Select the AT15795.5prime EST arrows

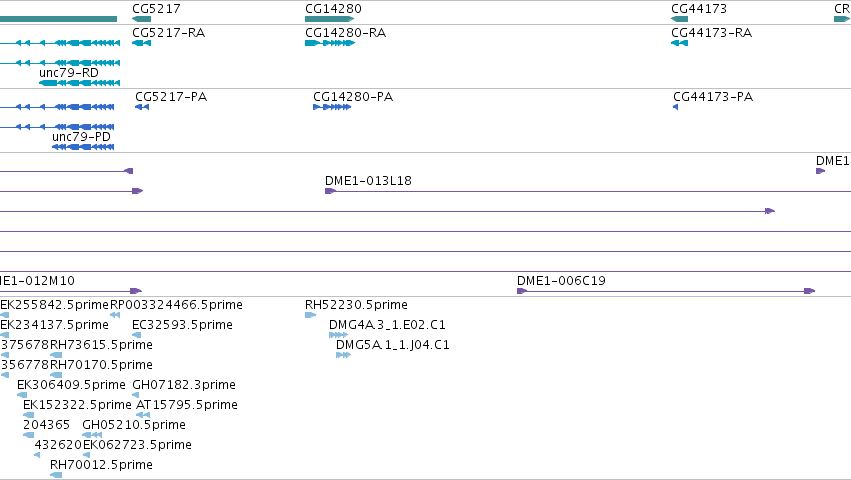click(143, 415)
